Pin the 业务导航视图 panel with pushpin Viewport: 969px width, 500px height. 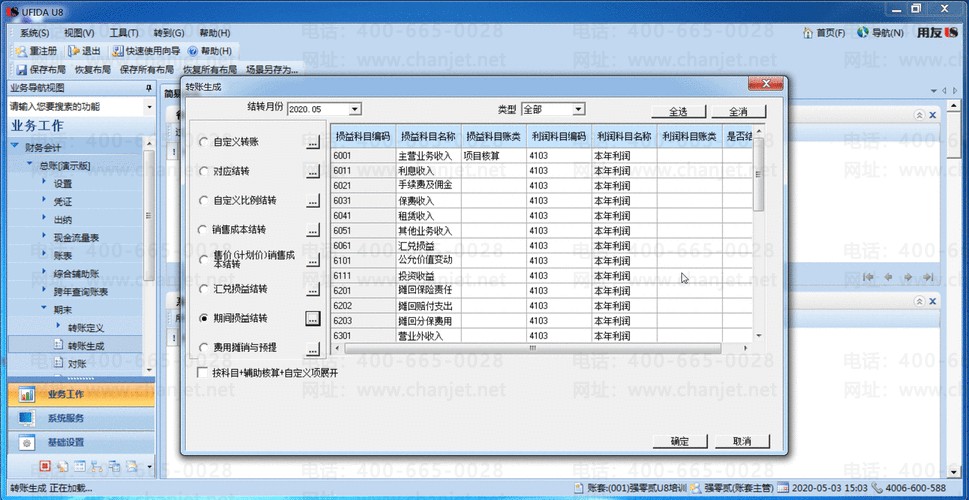click(148, 88)
